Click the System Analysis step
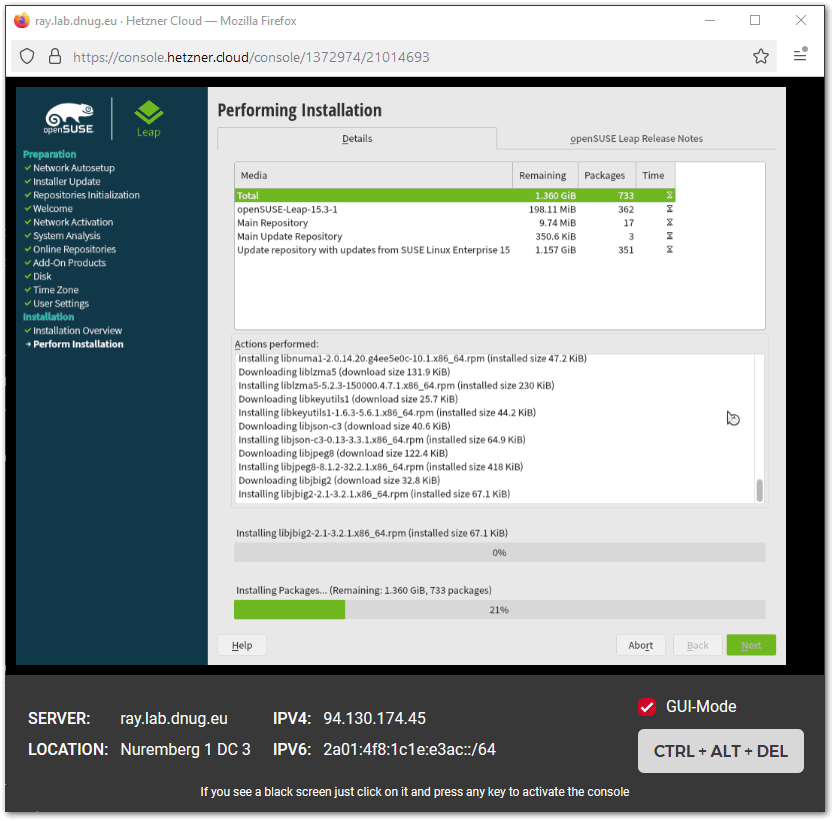This screenshot has height=821, width=834. (66, 236)
